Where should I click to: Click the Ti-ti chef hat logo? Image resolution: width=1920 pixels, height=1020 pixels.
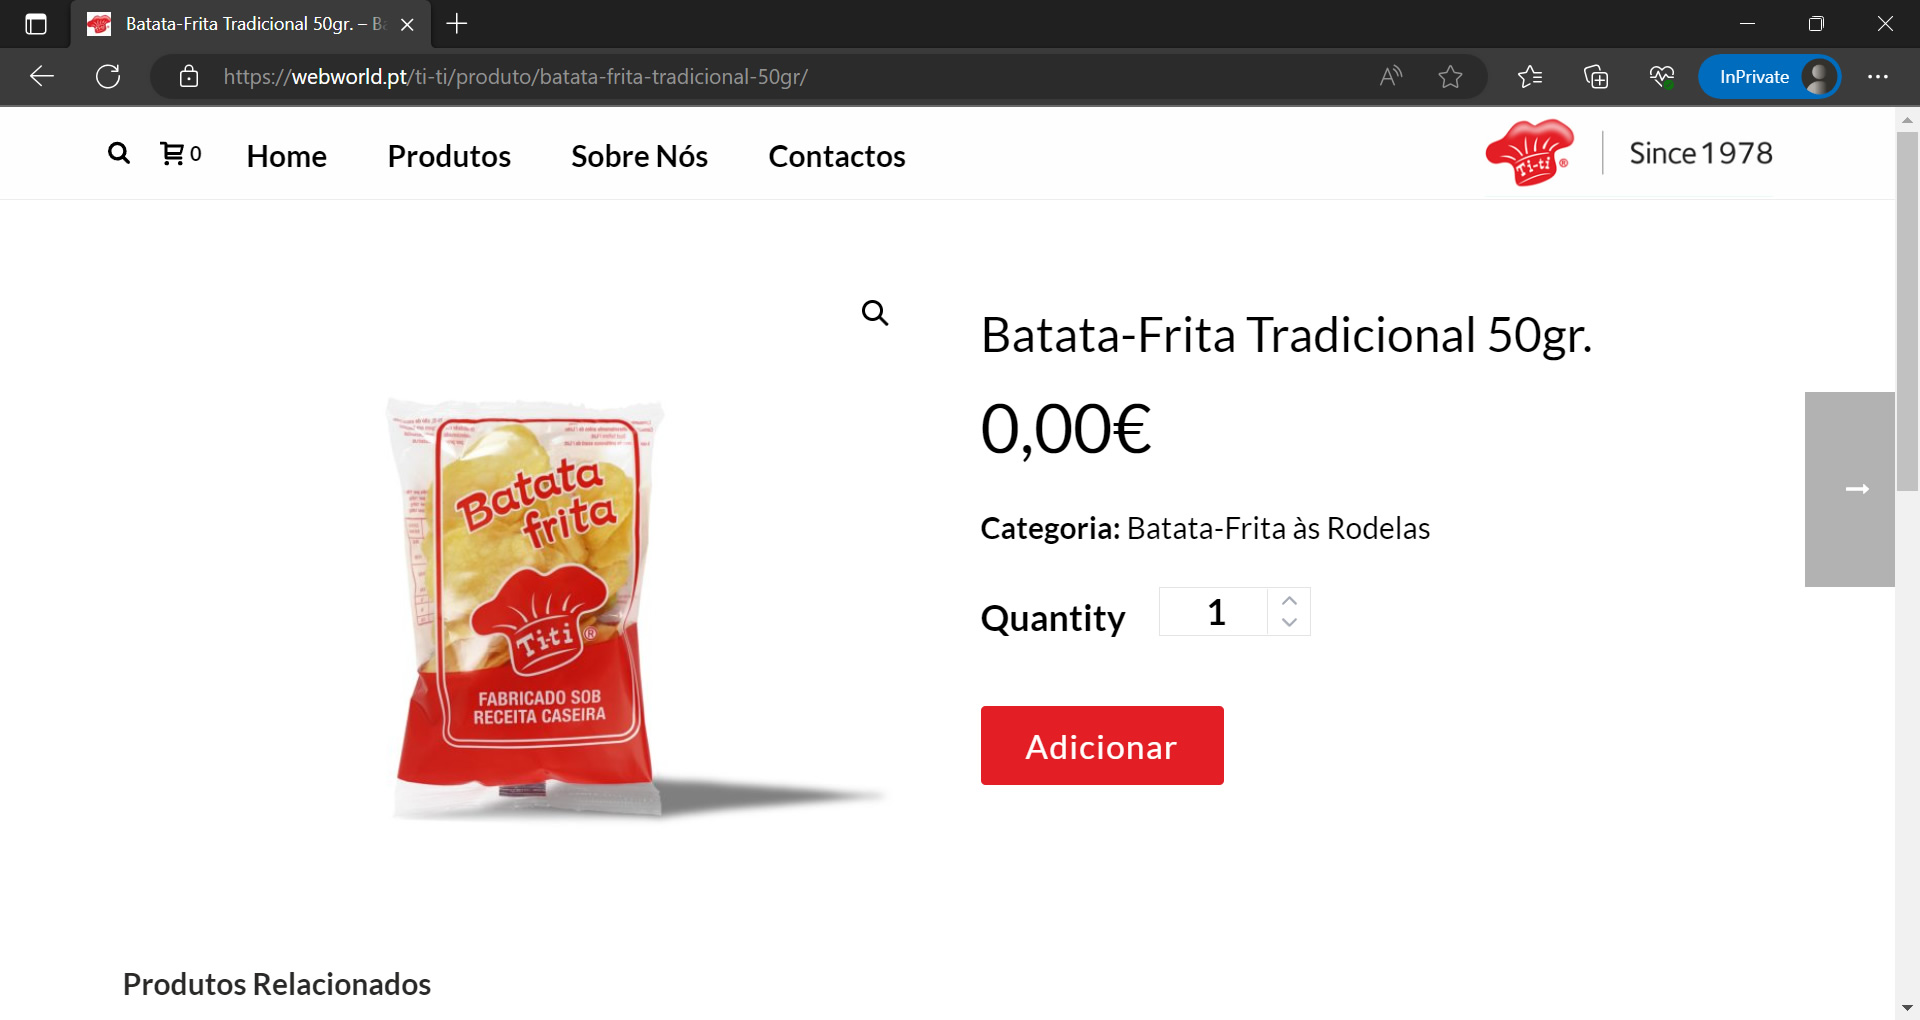(1529, 153)
